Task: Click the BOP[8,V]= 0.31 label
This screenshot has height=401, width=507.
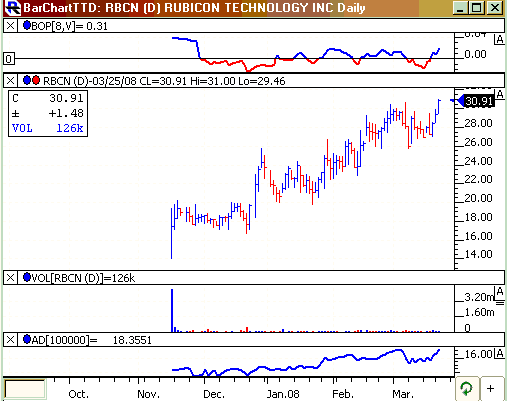Action: click(70, 26)
